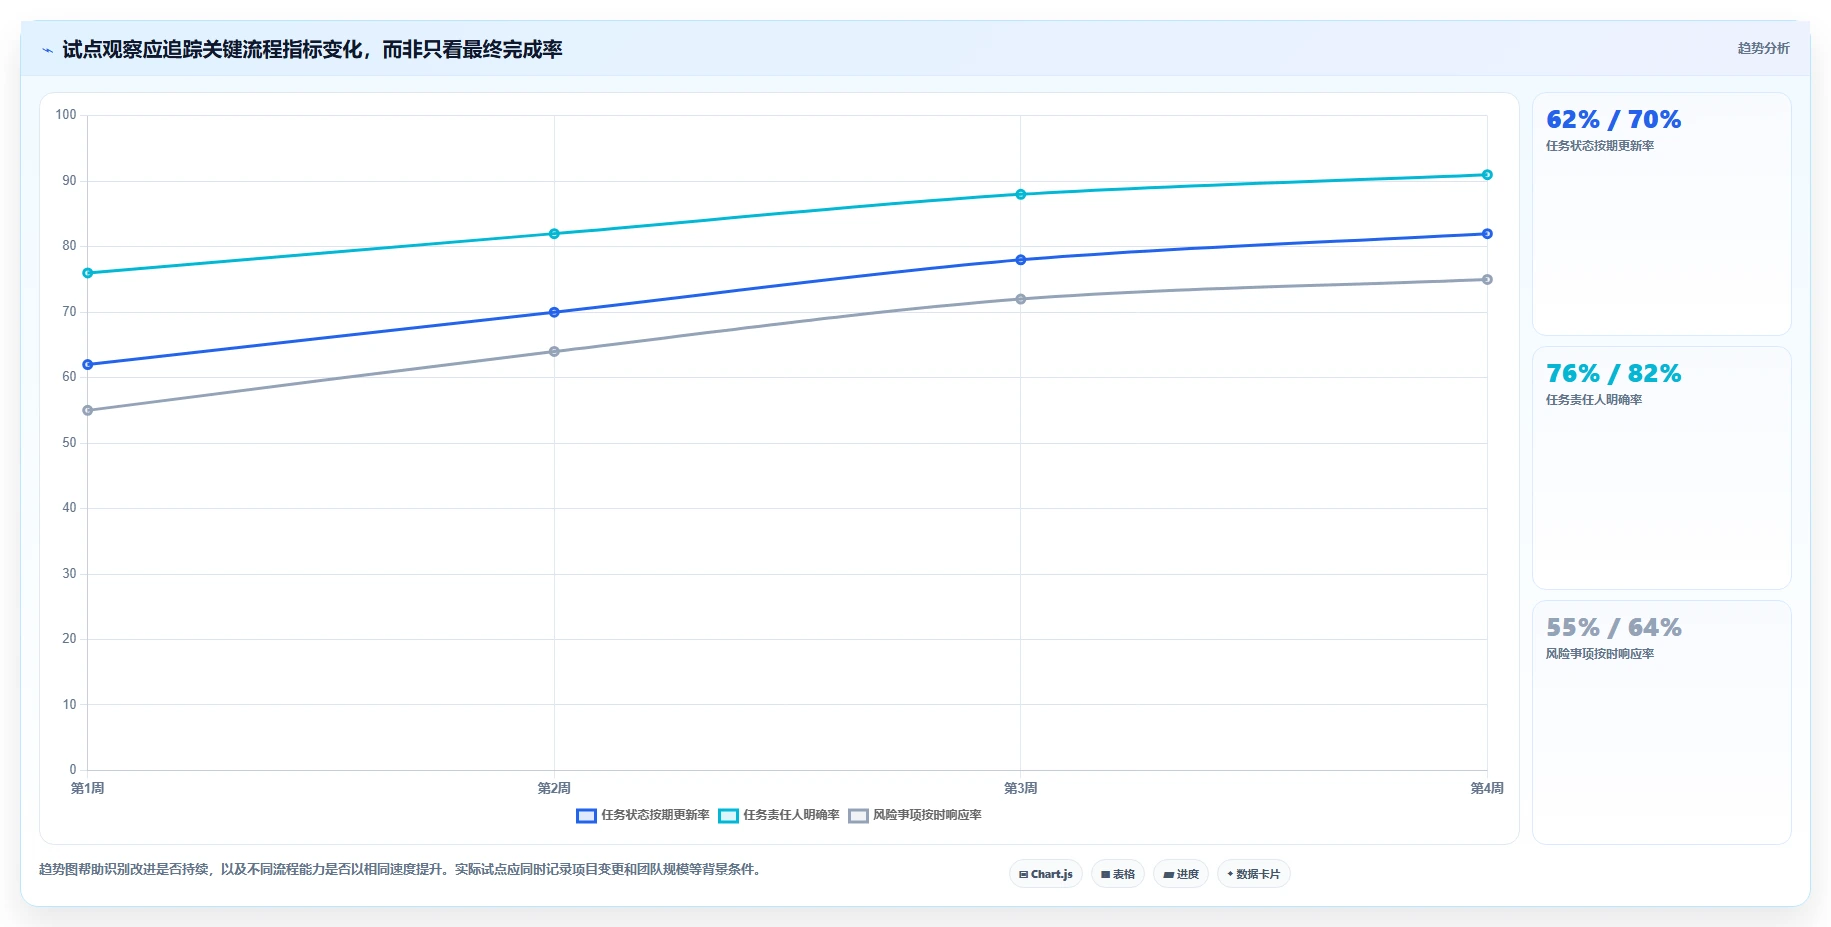Select the blue line data point at 第3周
1831x927 pixels.
point(1021,260)
